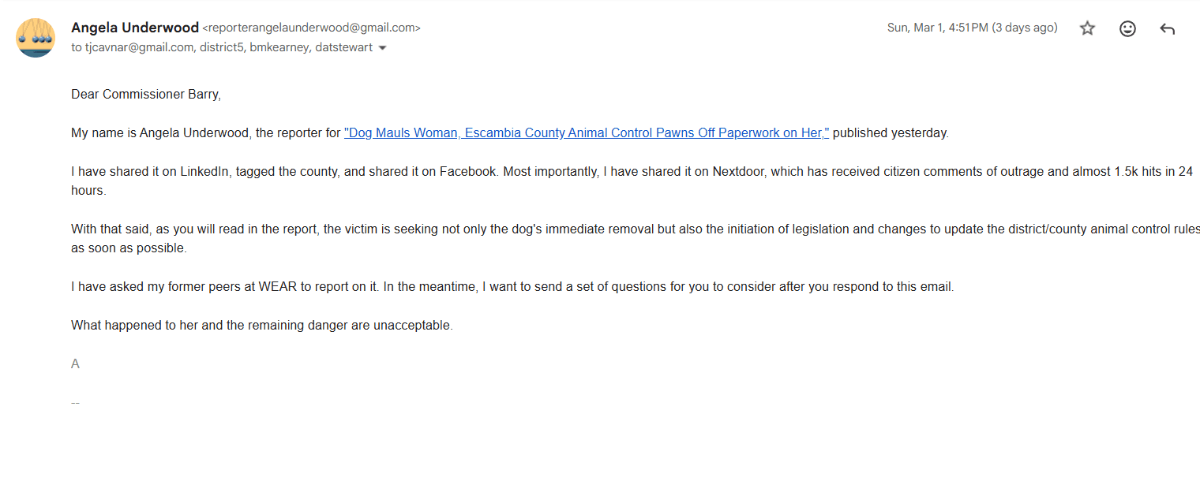Open the "Dog Mauls Woman" article link
The width and height of the screenshot is (1200, 477).
(x=586, y=132)
